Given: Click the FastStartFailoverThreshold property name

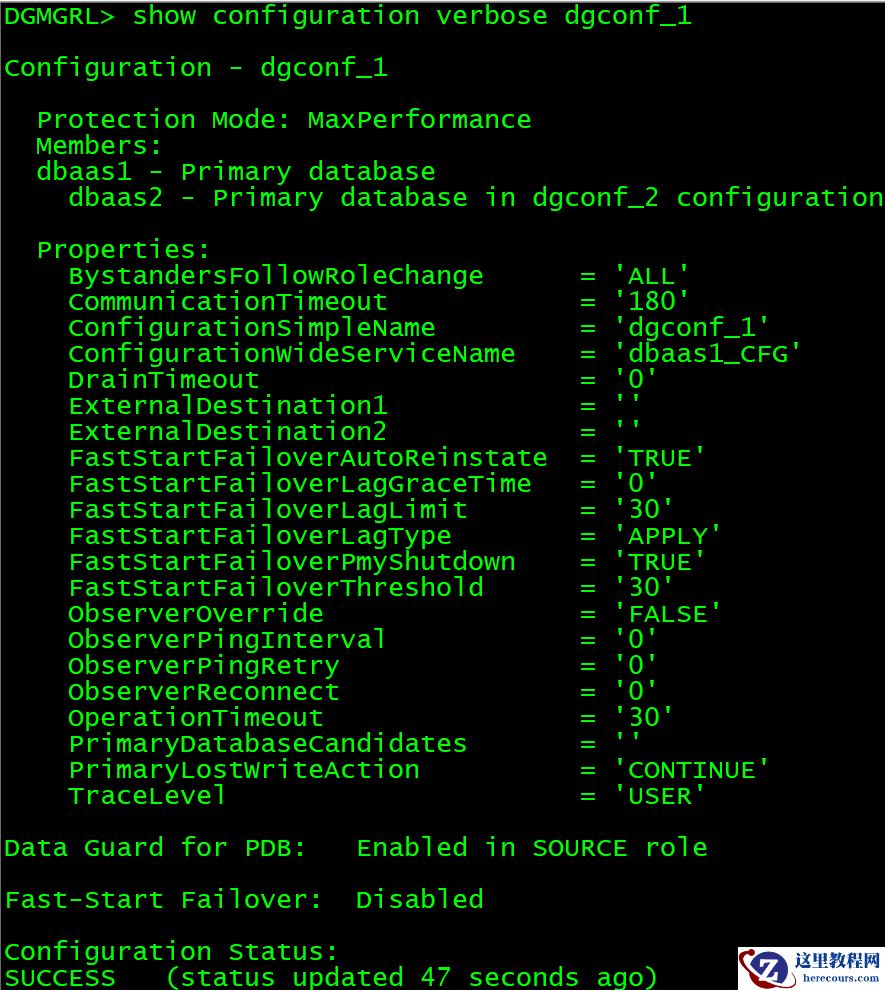Looking at the screenshot, I should [275, 588].
